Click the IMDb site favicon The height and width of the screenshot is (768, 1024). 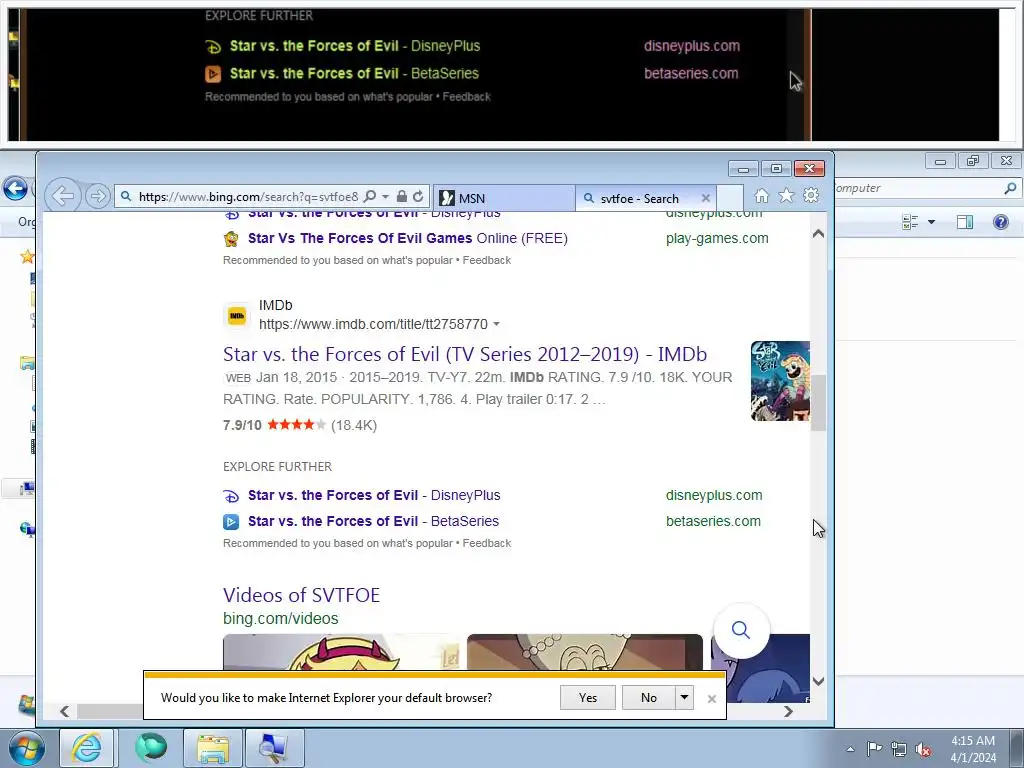point(236,316)
